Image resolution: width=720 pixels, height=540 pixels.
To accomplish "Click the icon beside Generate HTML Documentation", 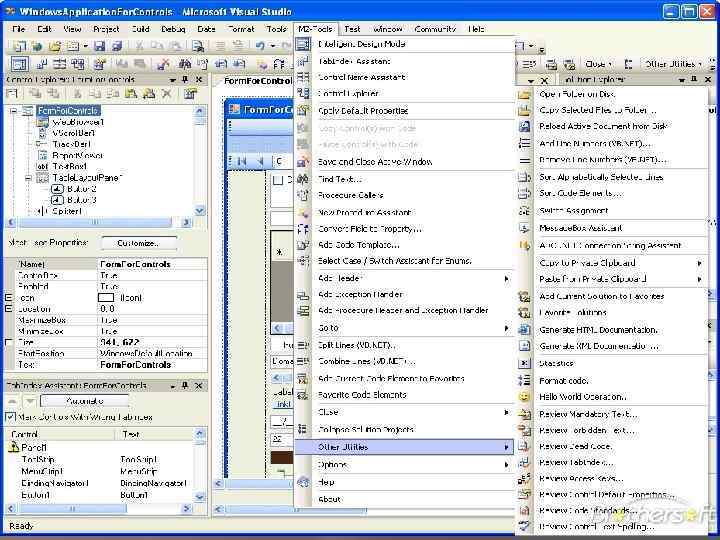I will tap(524, 330).
